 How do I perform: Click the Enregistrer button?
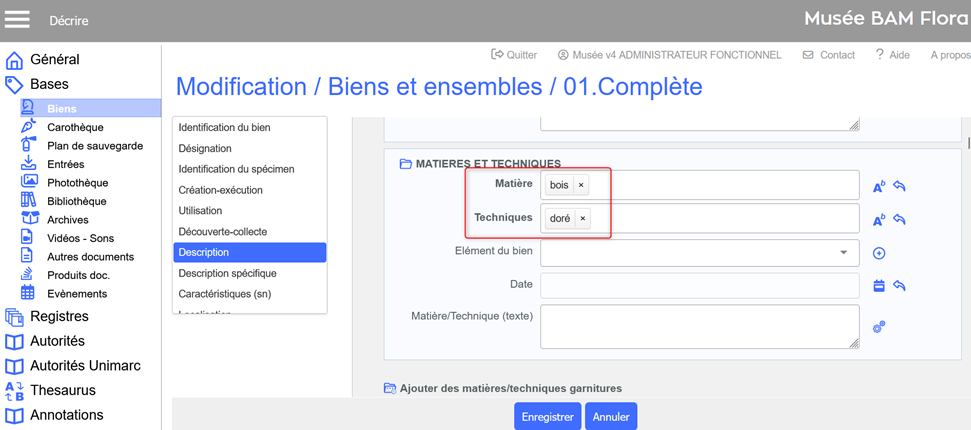pos(547,416)
